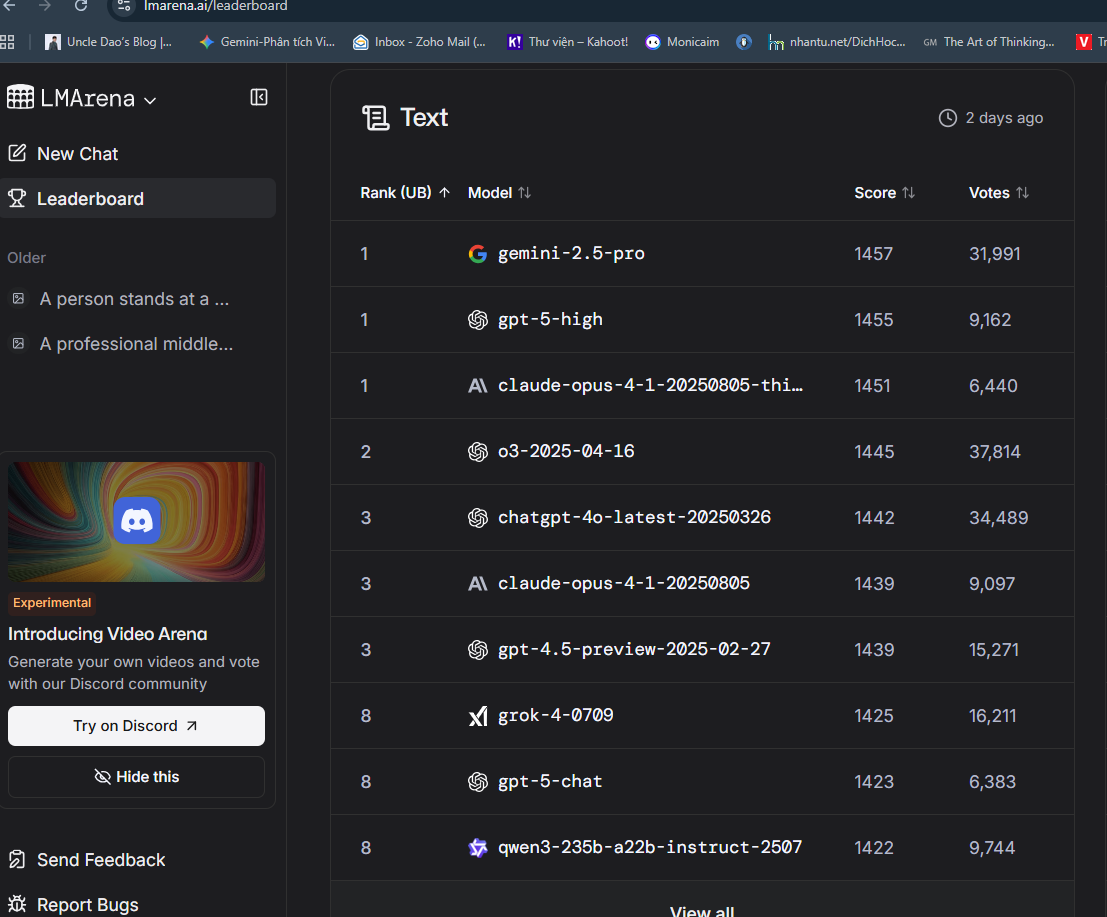Click the Try on Discord button

pos(136,726)
